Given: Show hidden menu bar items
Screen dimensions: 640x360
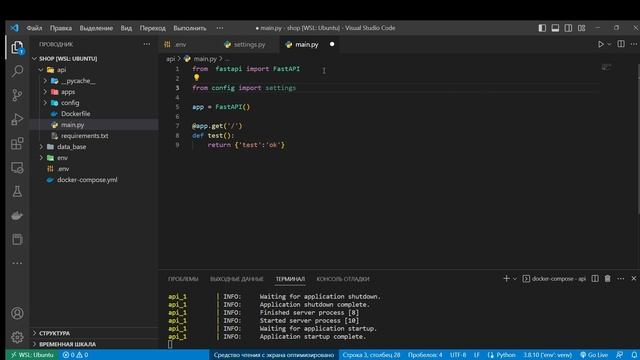Looking at the screenshot, I should point(220,28).
